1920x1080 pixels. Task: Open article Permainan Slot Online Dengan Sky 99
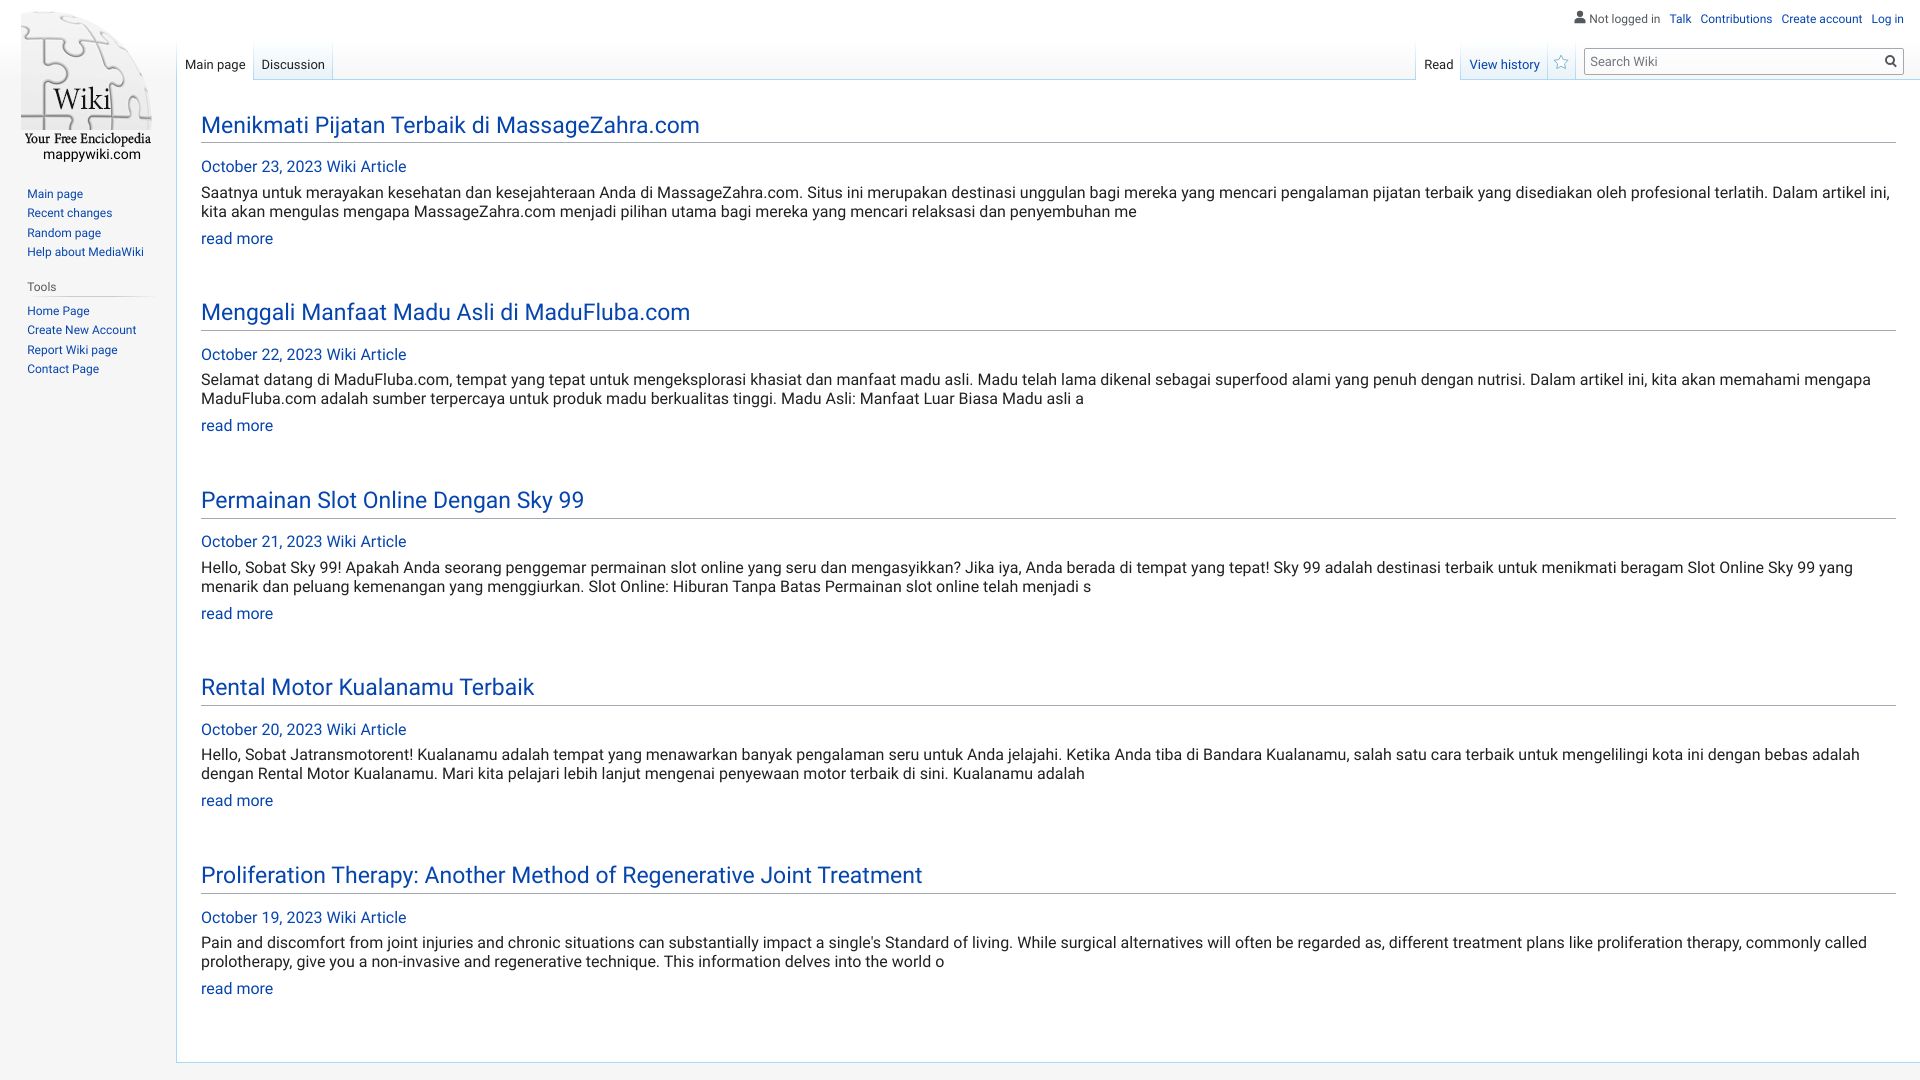click(x=392, y=500)
